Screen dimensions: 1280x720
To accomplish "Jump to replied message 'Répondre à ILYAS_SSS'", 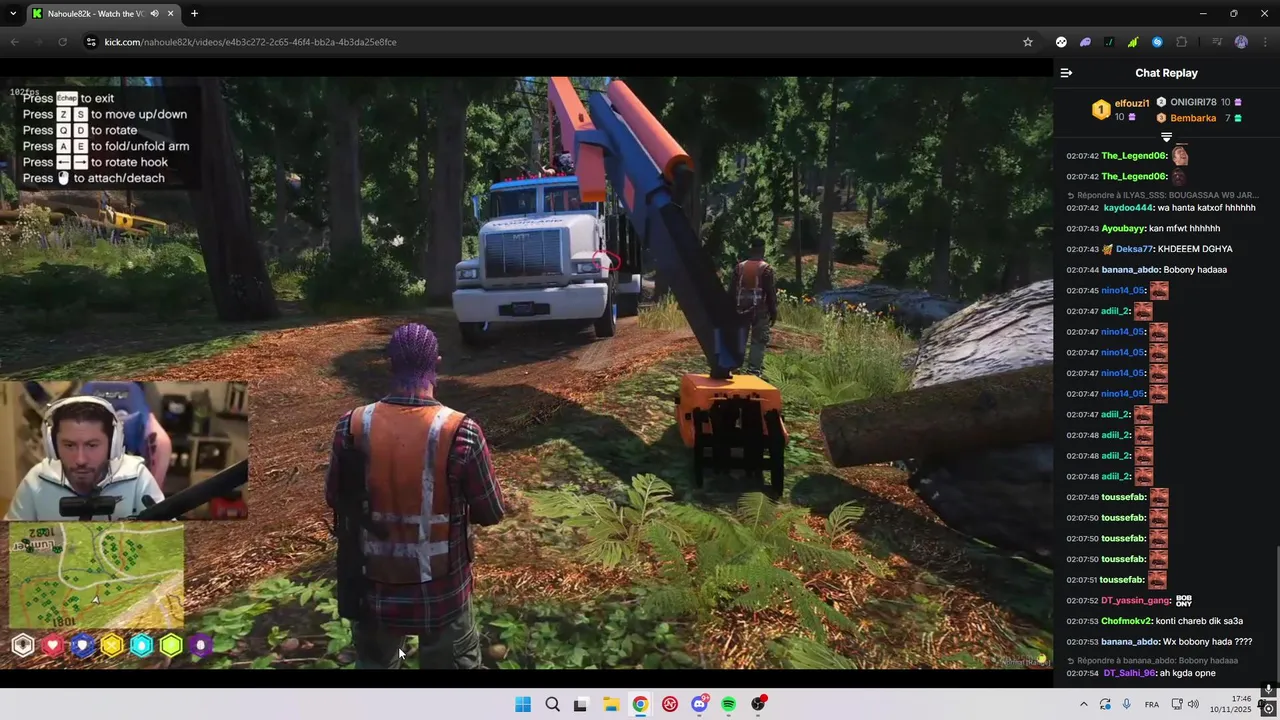I will (1163, 195).
